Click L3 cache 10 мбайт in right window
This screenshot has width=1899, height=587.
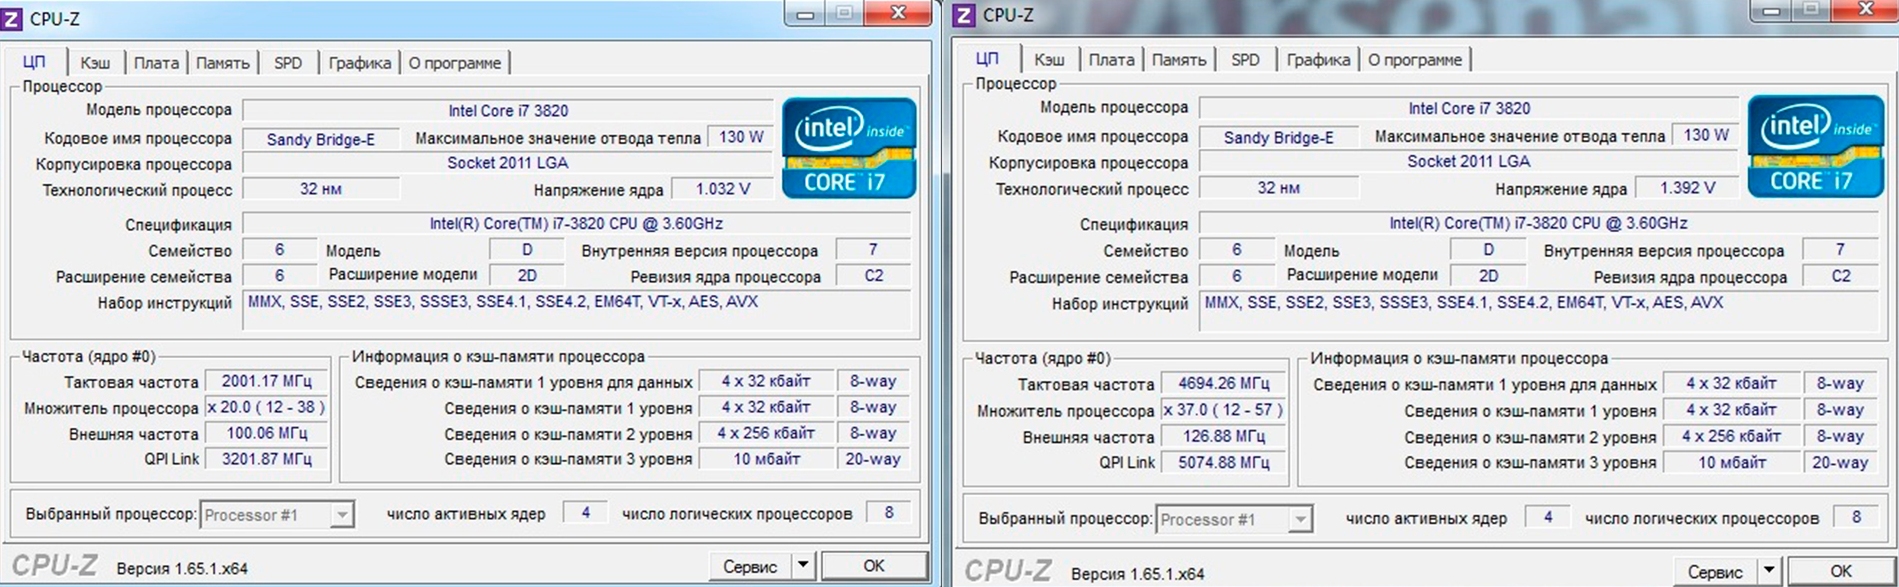click(1733, 462)
